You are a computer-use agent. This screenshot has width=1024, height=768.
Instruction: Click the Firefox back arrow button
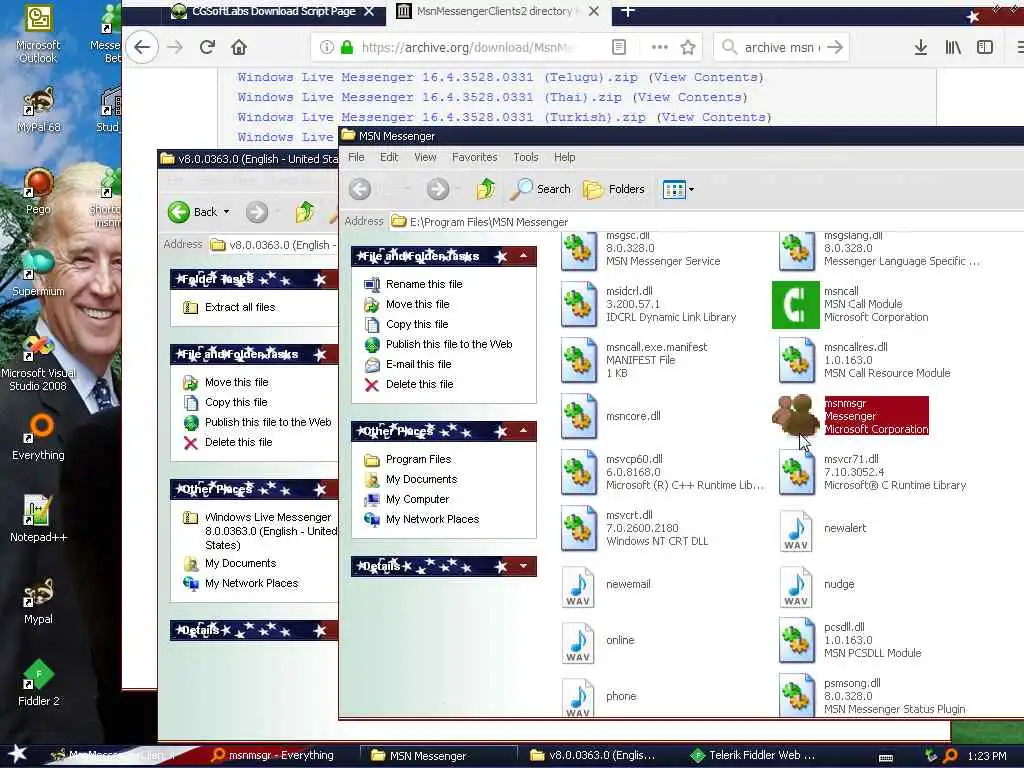click(142, 47)
